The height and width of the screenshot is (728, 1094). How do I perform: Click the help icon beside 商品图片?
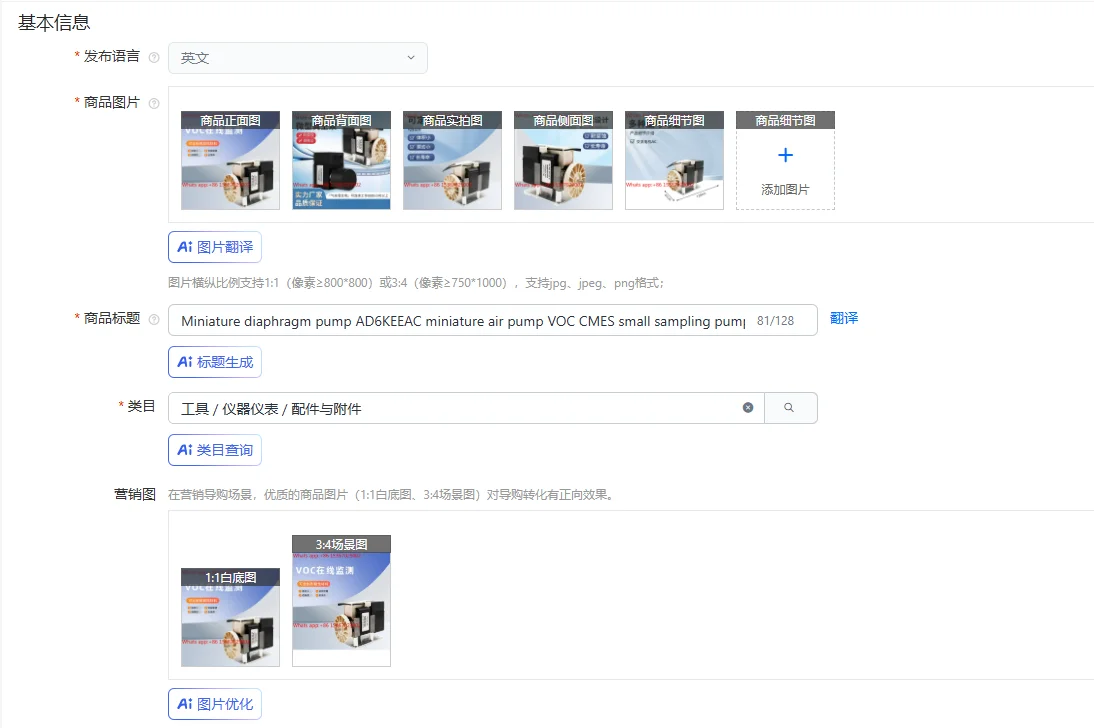154,103
